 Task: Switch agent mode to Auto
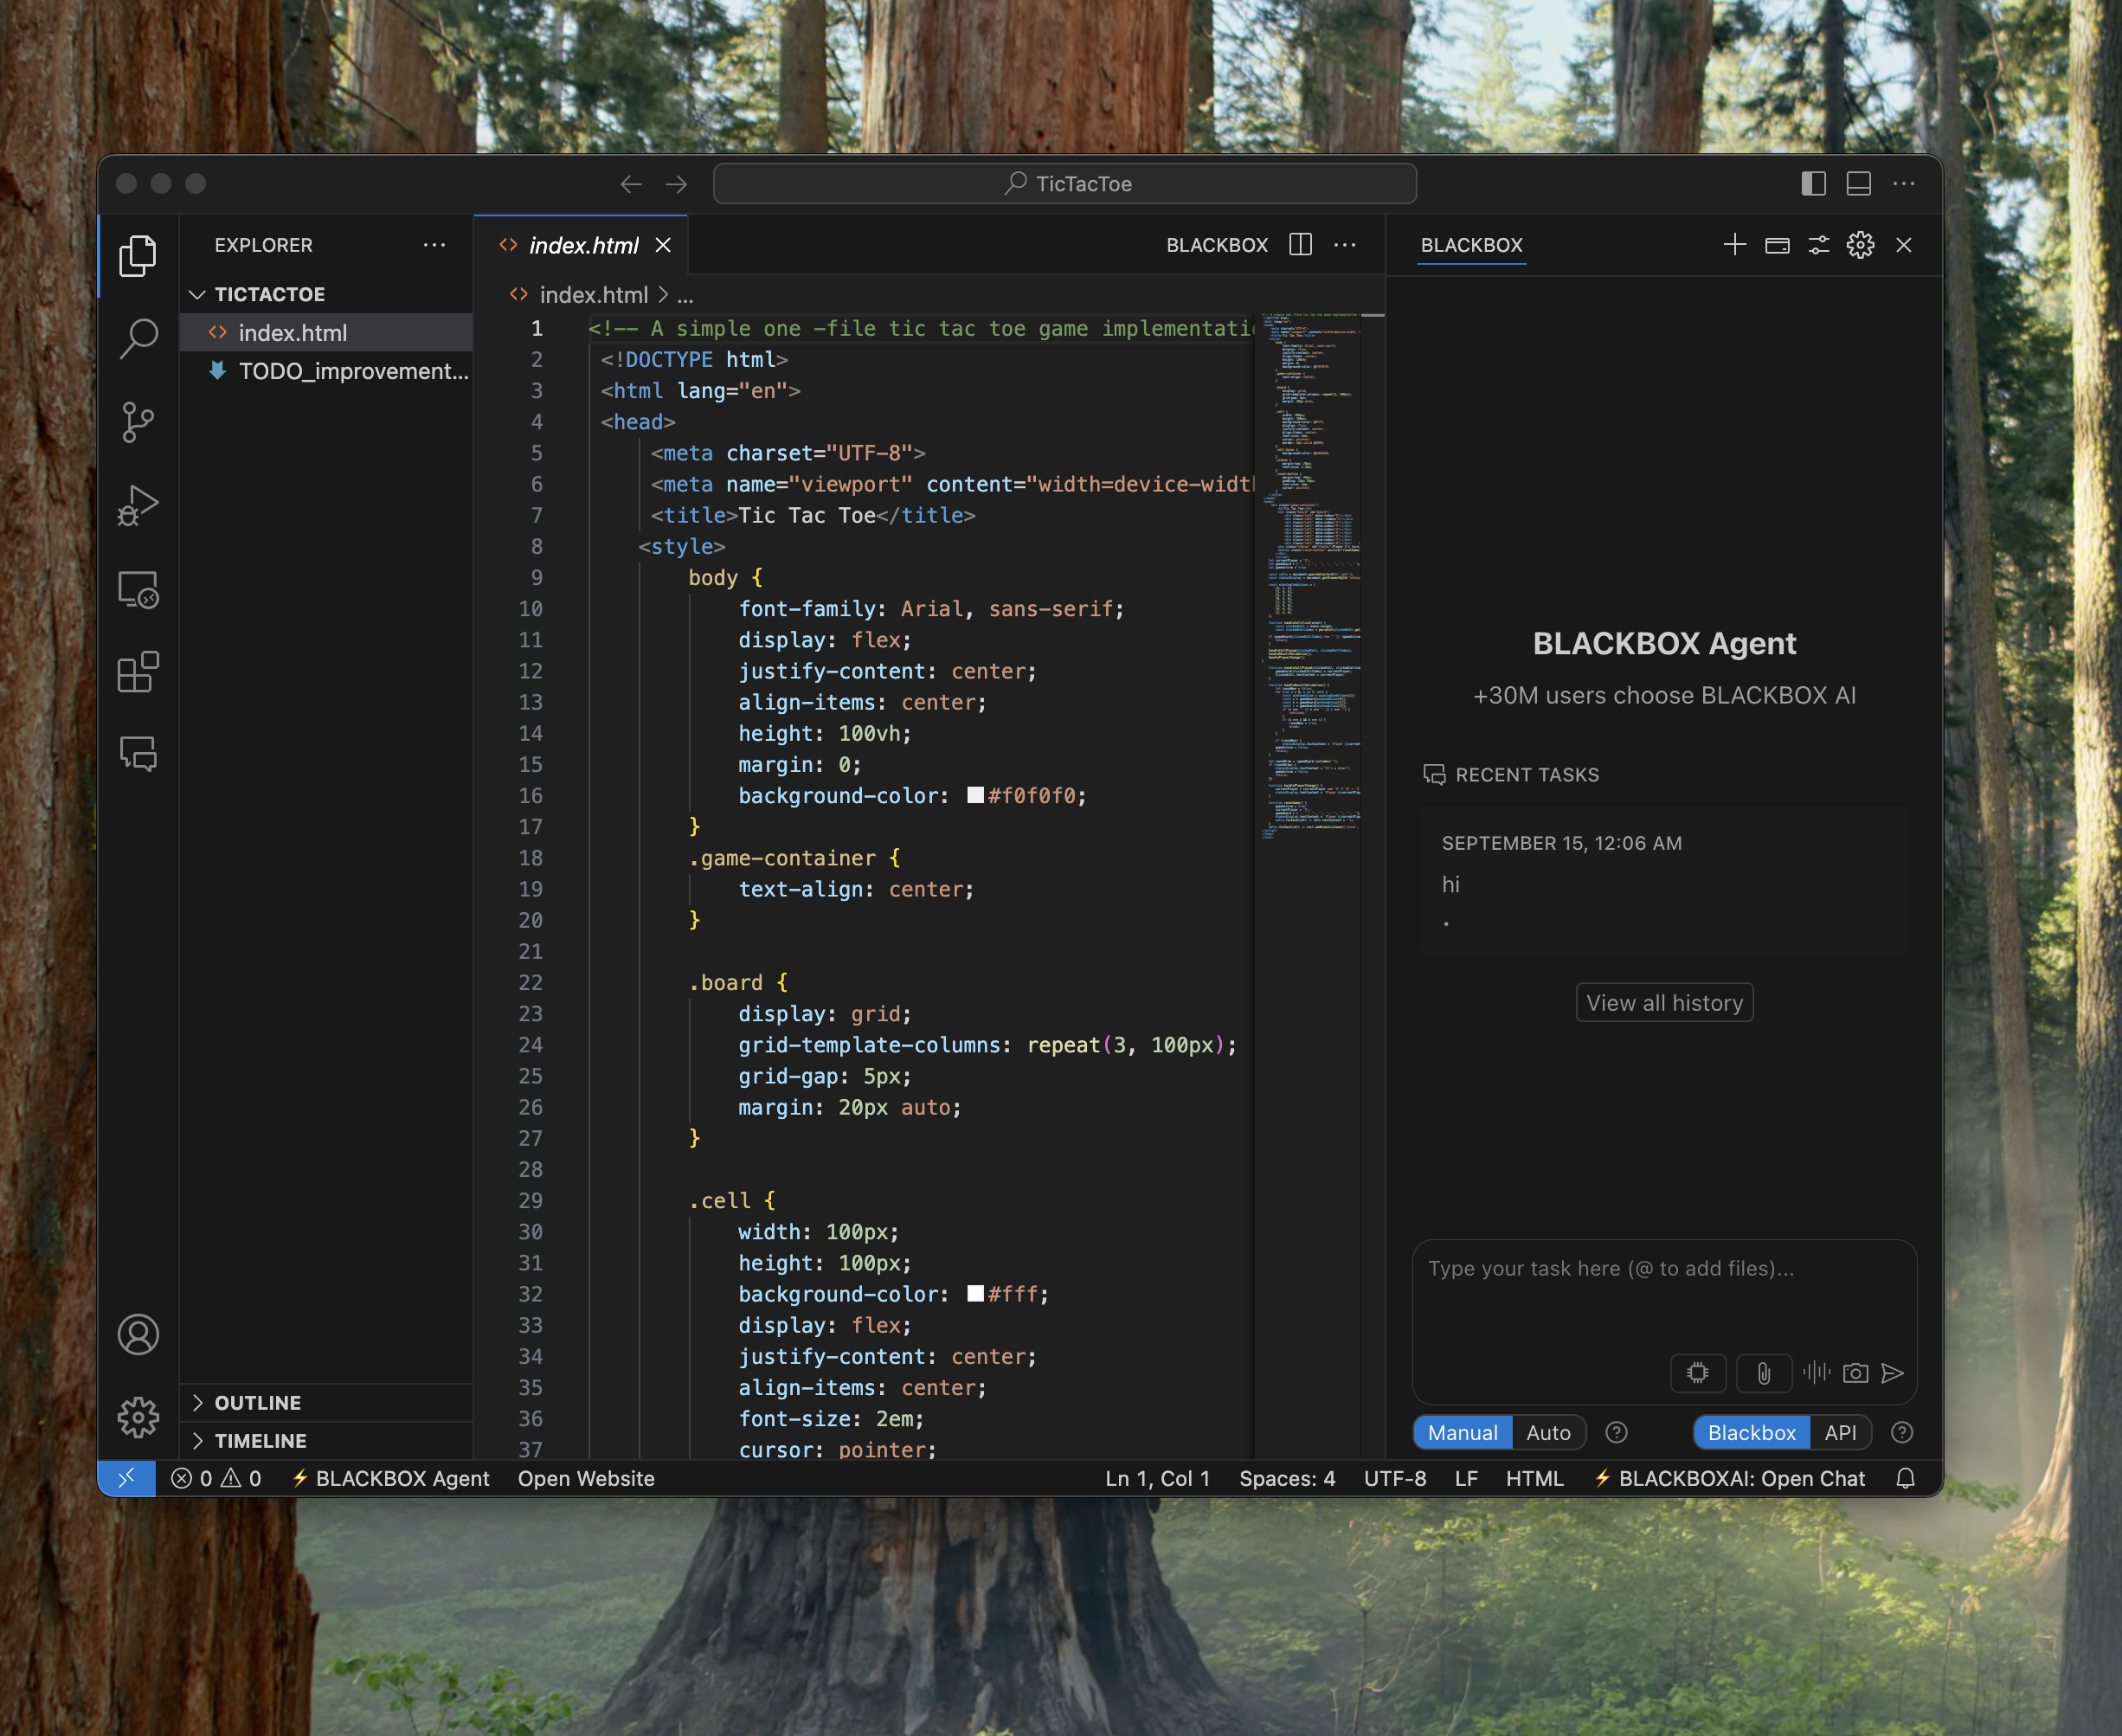coord(1547,1432)
